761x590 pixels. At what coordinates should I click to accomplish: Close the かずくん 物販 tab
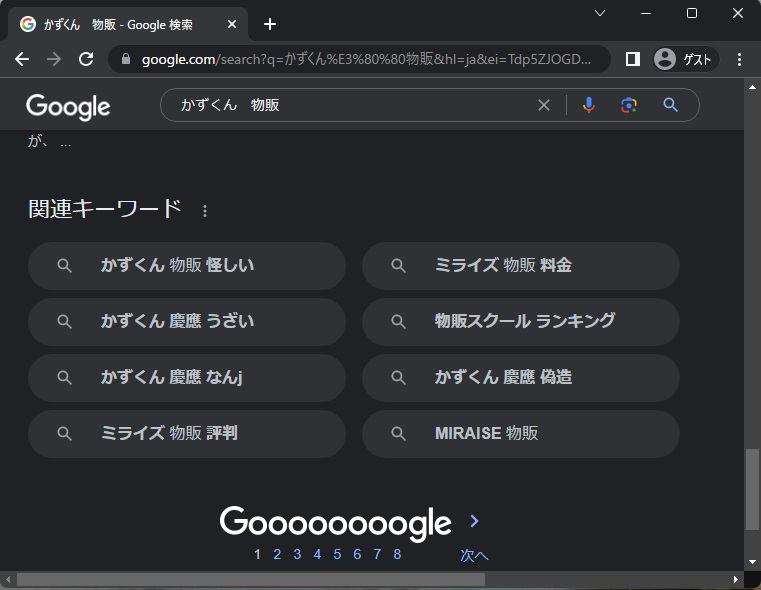(232, 24)
